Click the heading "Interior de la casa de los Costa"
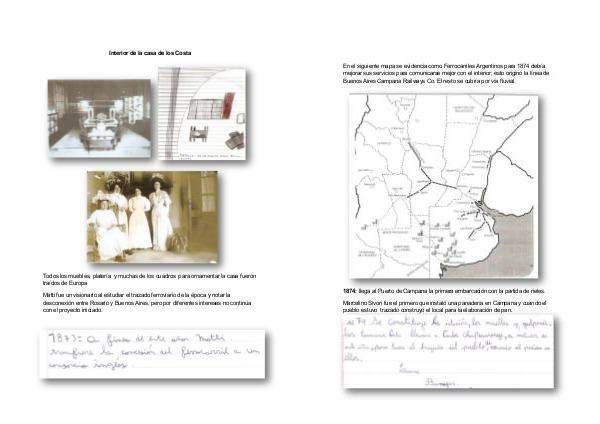 (x=150, y=53)
